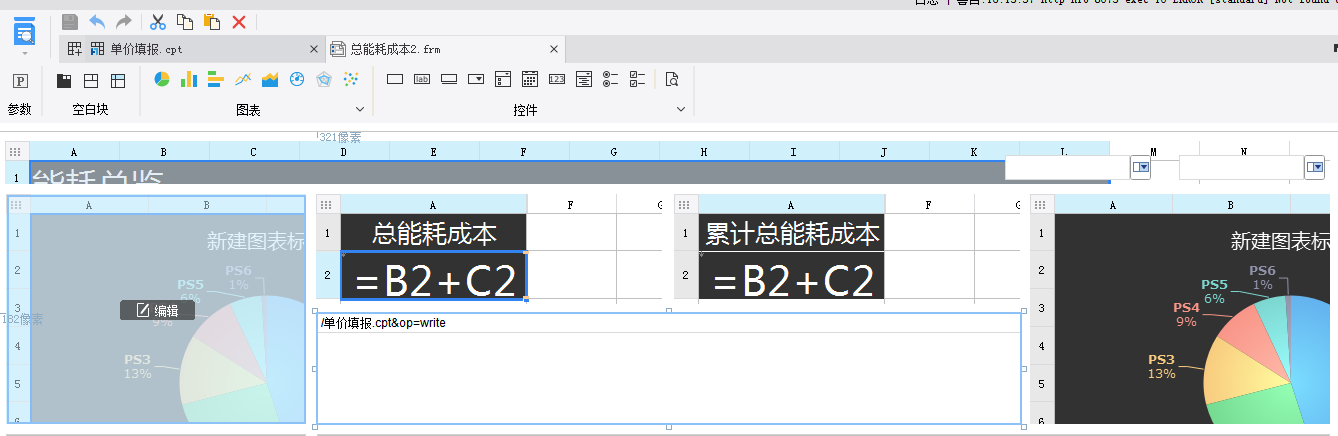Viewport: 1338px width, 436px height.
Task: Insert the first 空白块 block icon
Action: click(64, 80)
